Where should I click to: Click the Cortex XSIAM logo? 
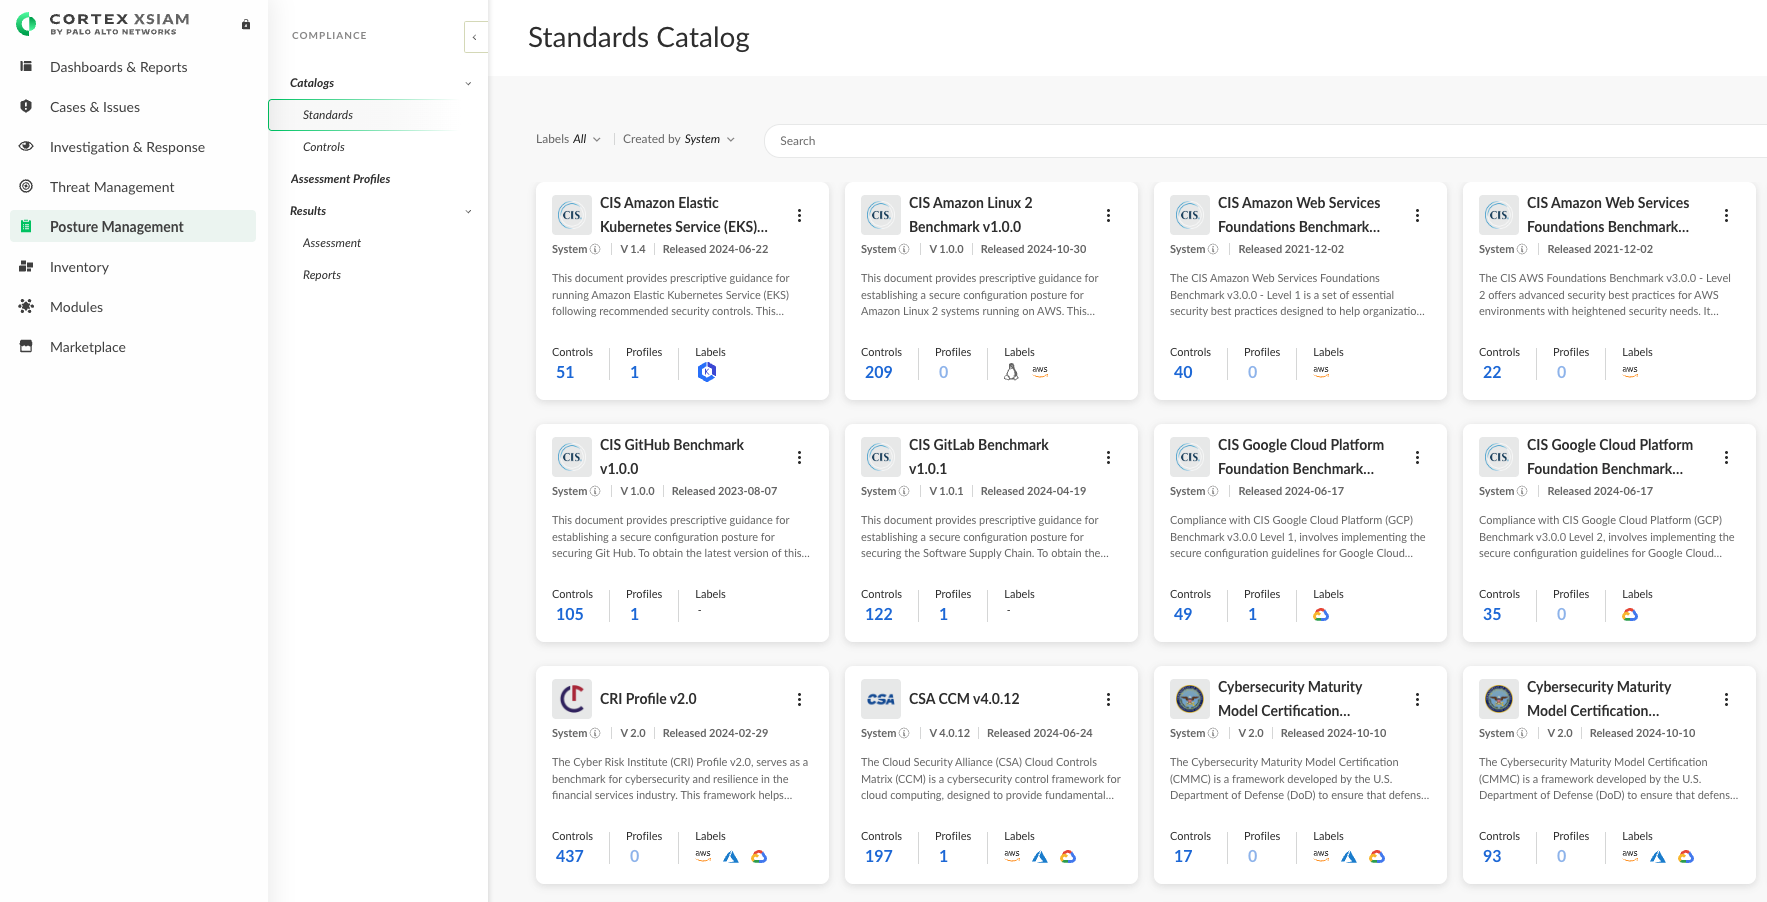click(103, 23)
